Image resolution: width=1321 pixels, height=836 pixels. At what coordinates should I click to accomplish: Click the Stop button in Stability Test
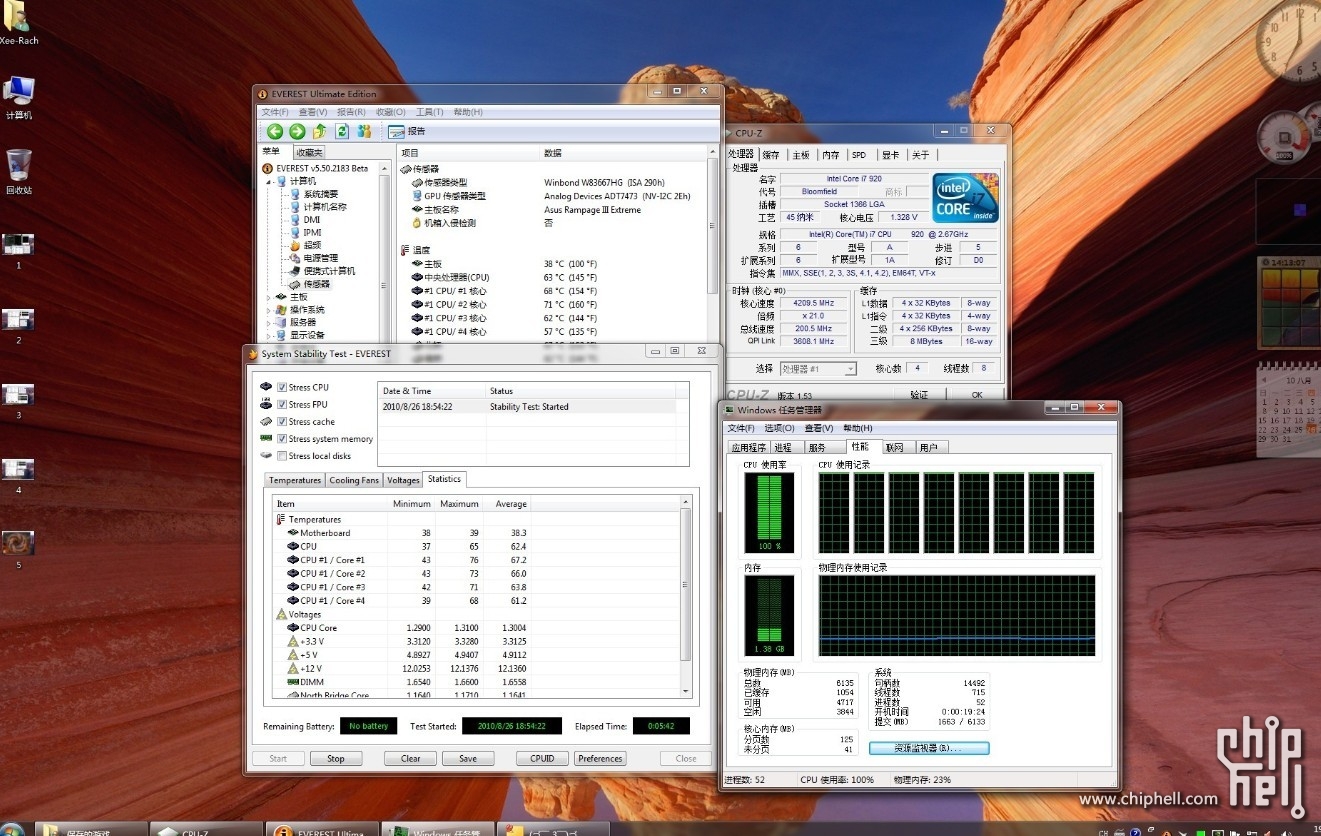coord(336,758)
